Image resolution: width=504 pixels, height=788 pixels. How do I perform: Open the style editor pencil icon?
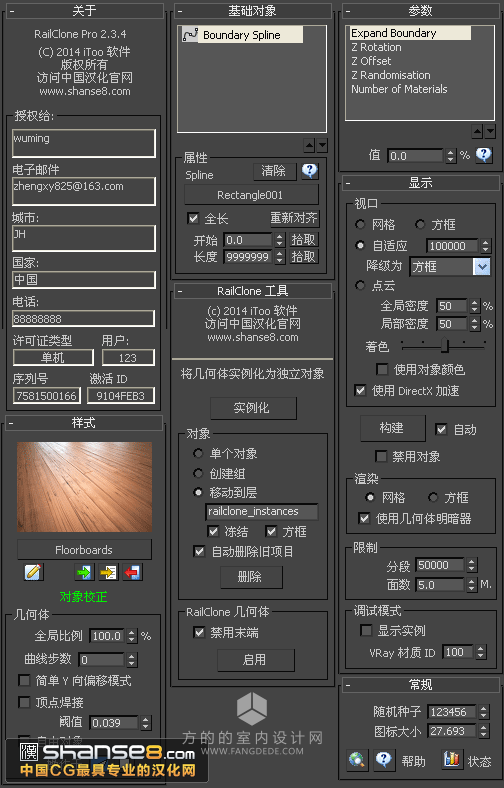[x=33, y=572]
